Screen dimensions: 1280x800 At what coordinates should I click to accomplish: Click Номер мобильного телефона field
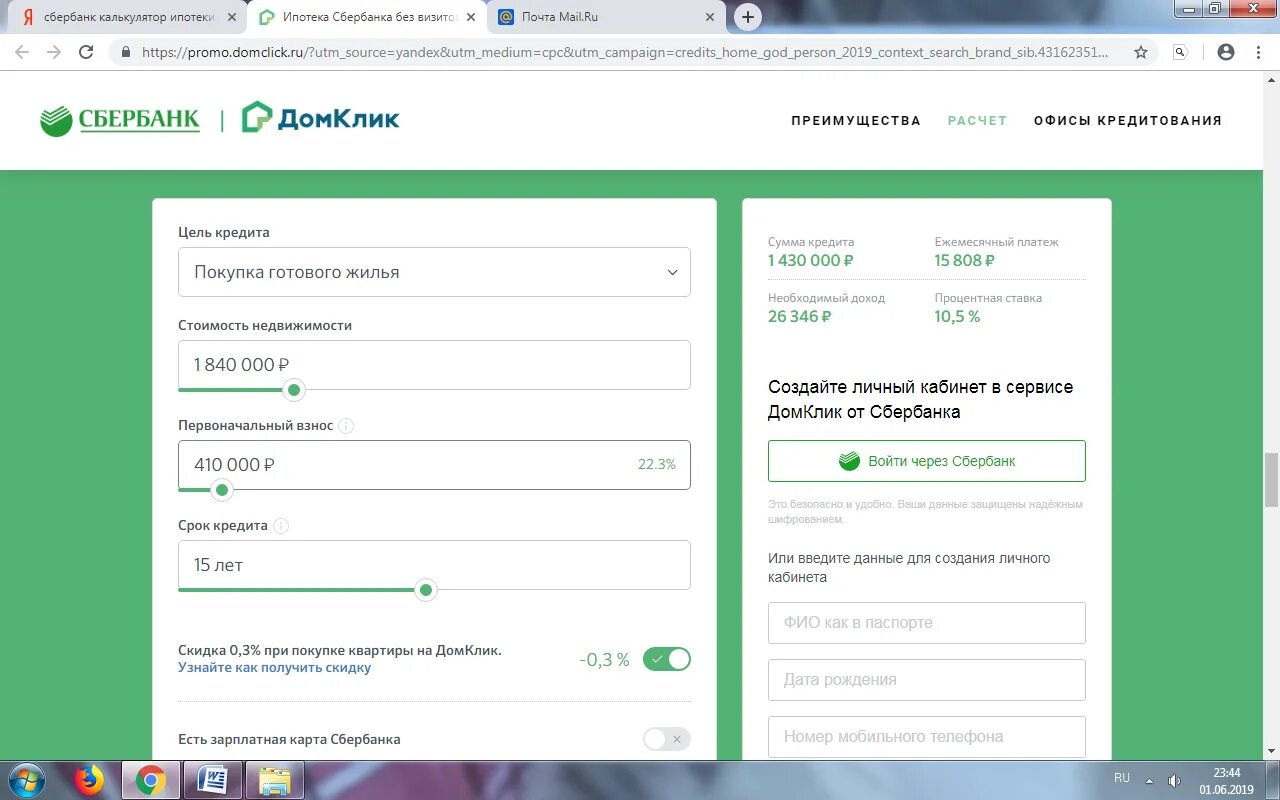click(x=927, y=737)
